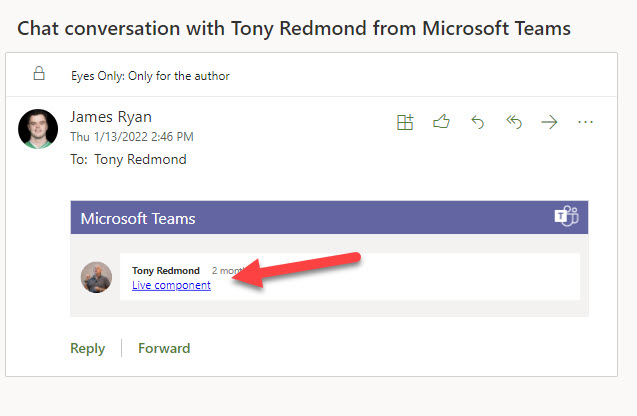Like the message with thumbs-up icon

[x=441, y=121]
